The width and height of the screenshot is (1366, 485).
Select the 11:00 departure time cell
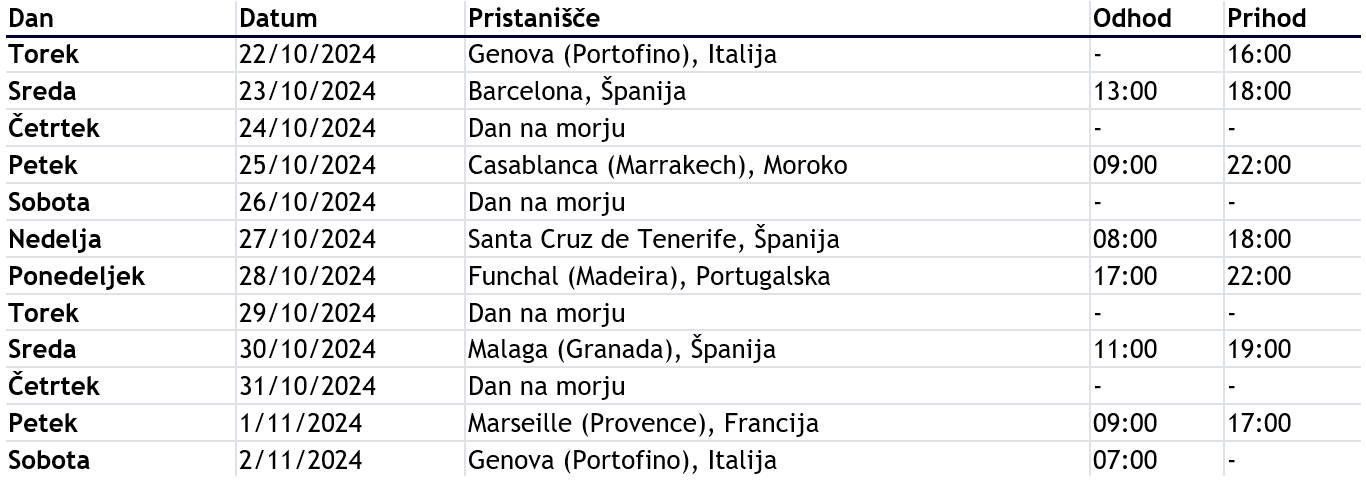(x=1125, y=350)
